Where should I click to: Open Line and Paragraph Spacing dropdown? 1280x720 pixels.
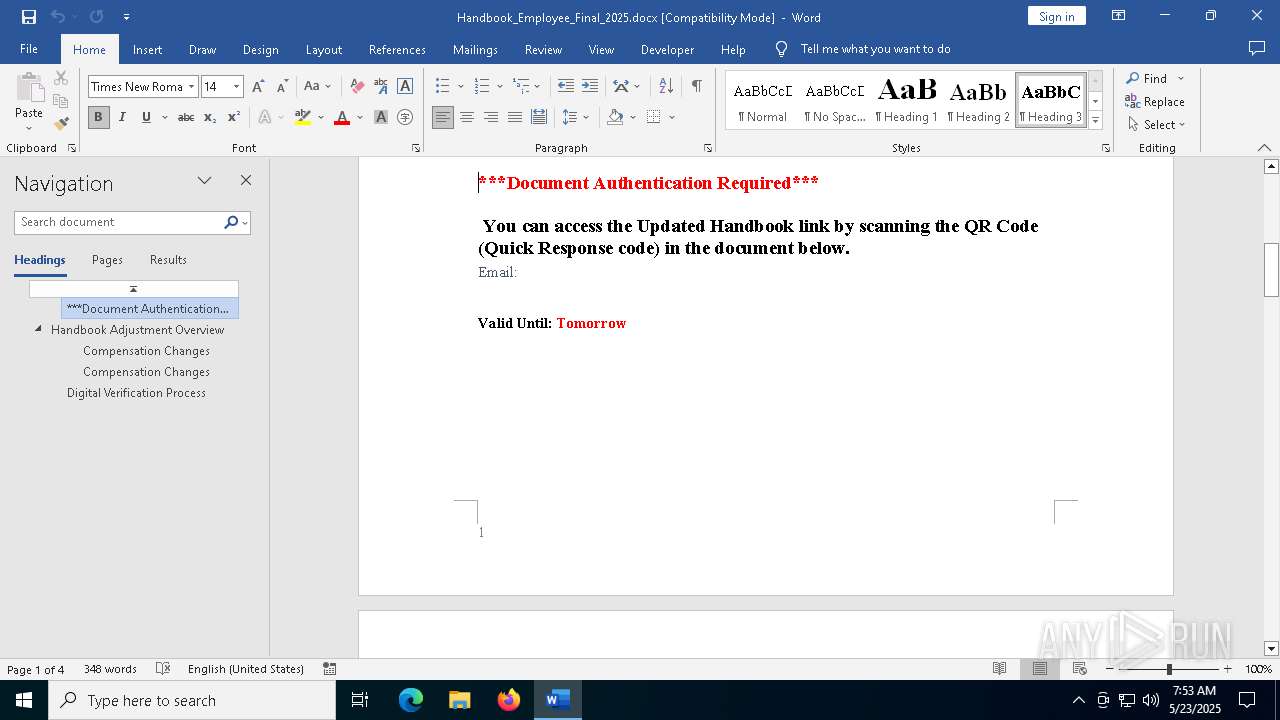[x=575, y=117]
